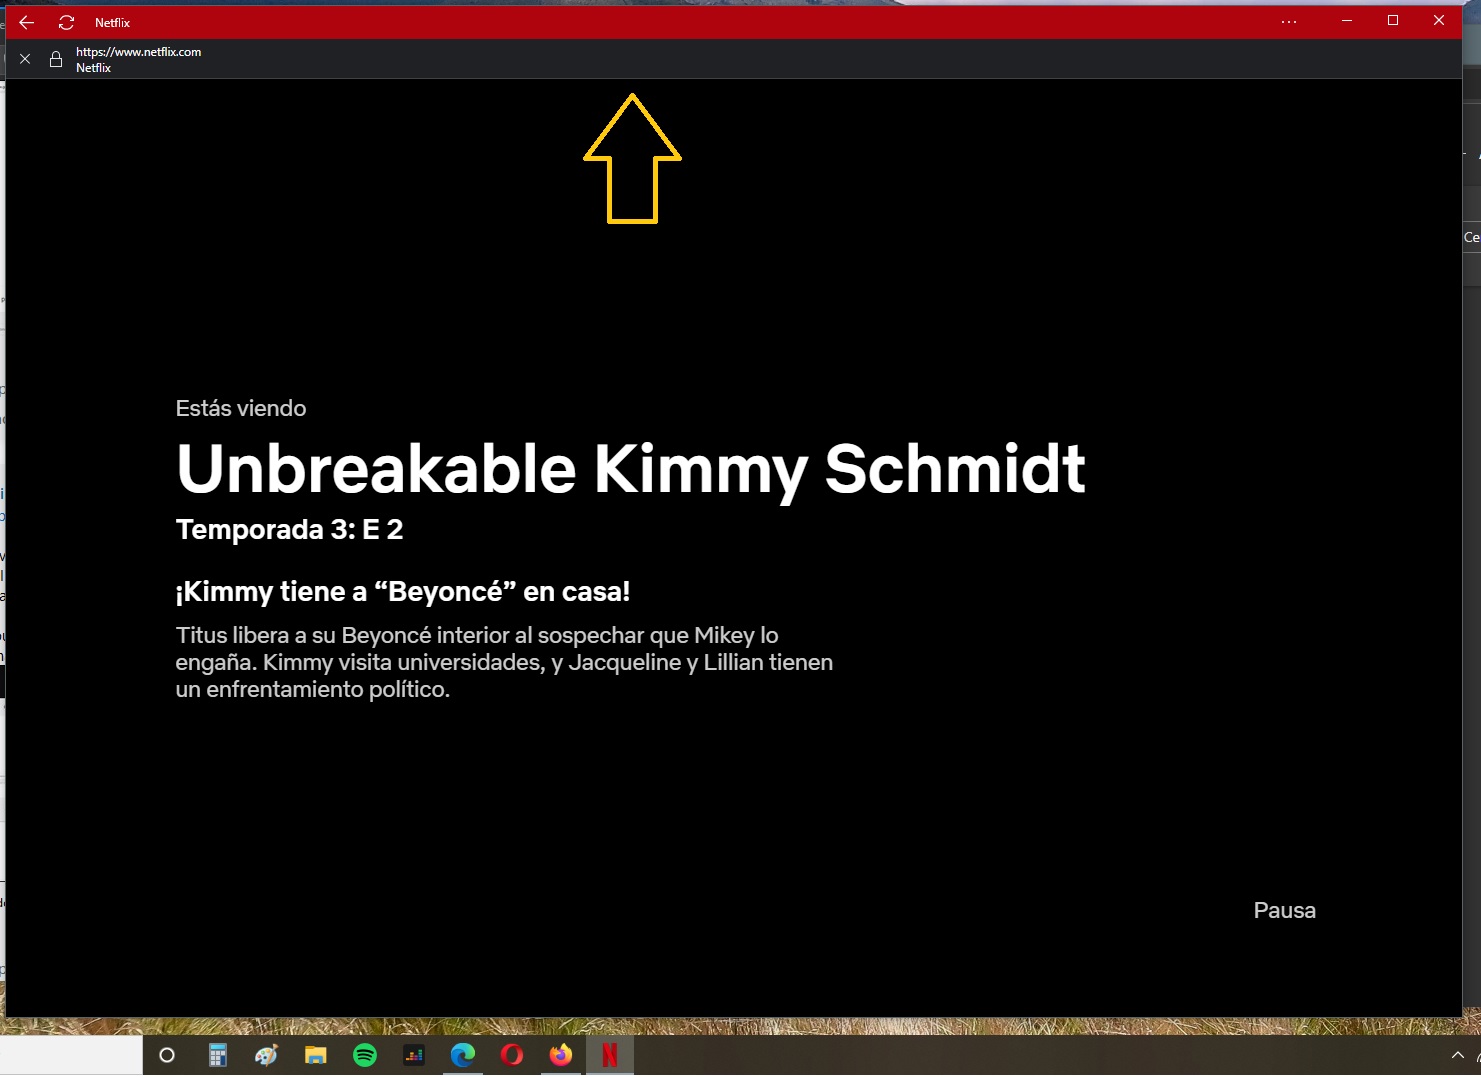Click the episode synopsis paragraph
Viewport: 1481px width, 1077px height.
504,662
